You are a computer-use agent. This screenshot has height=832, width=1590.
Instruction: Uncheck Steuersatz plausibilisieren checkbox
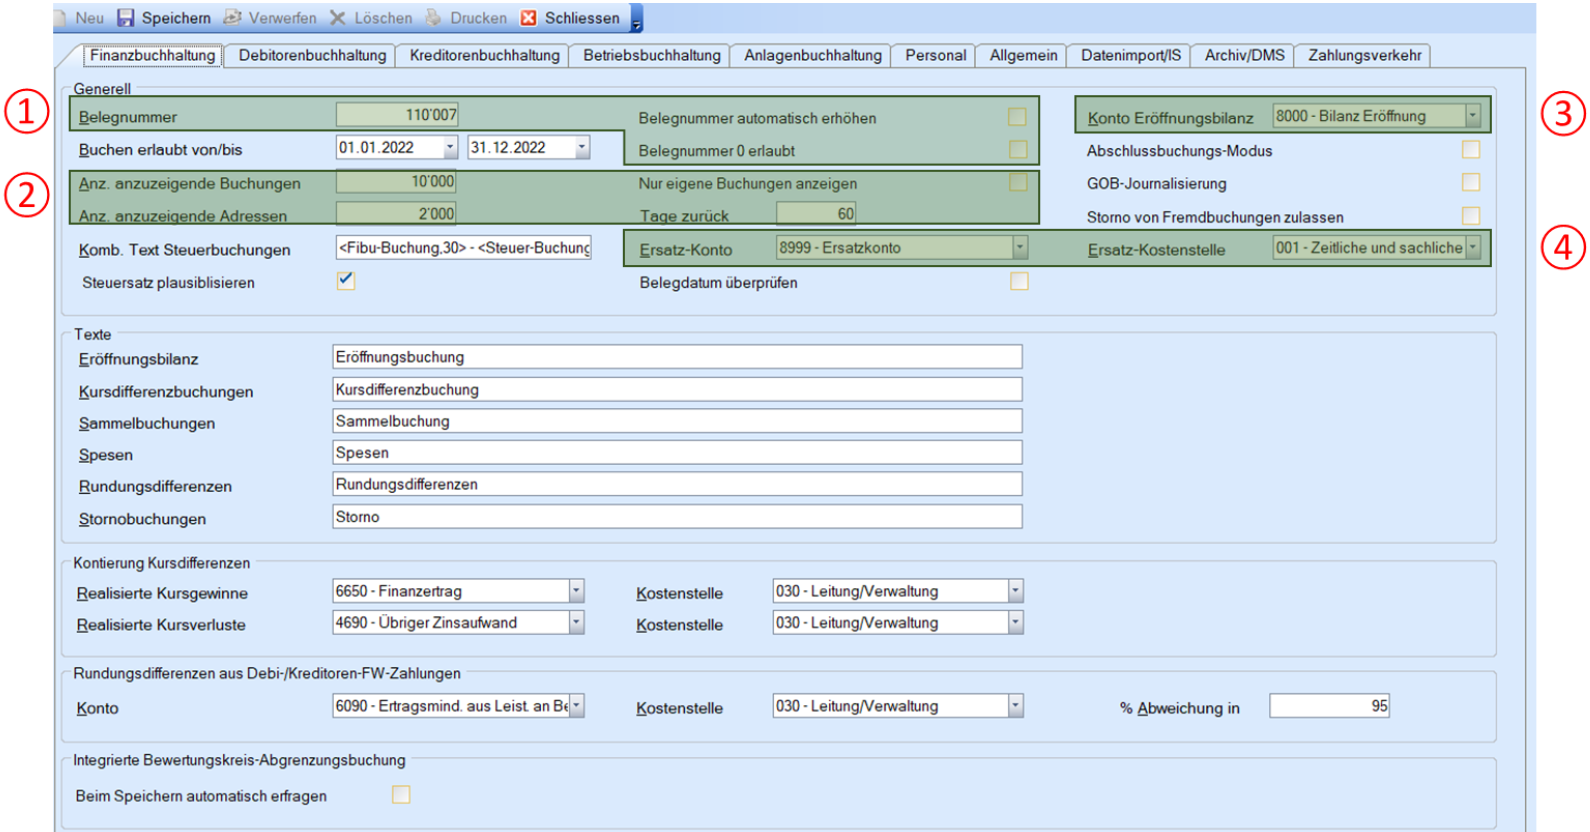346,281
